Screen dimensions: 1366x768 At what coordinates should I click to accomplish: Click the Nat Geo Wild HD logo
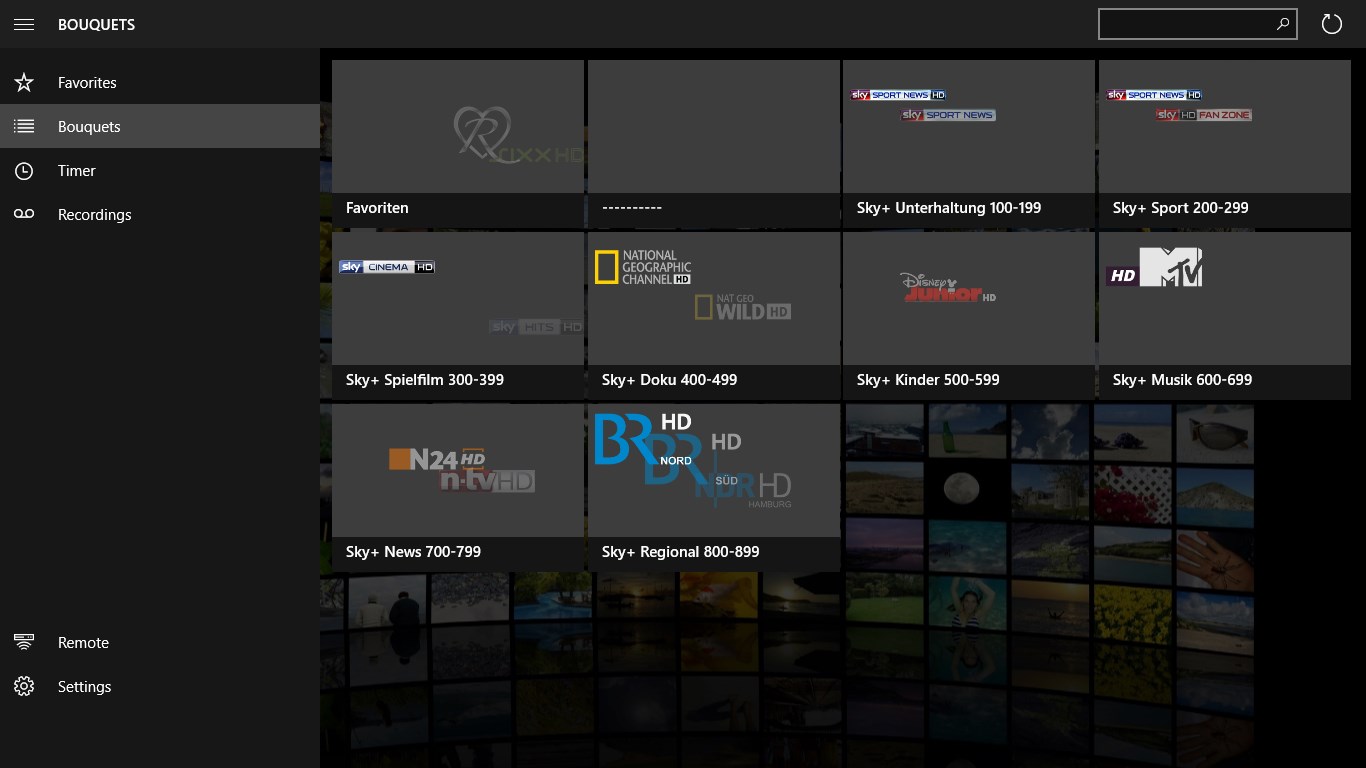[x=743, y=308]
